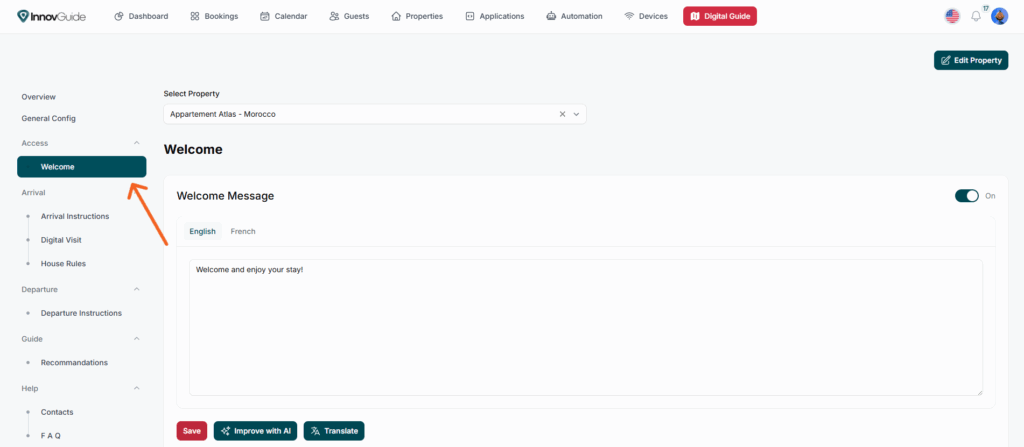The width and height of the screenshot is (1024, 447).
Task: Click the red Save button
Action: coord(191,431)
